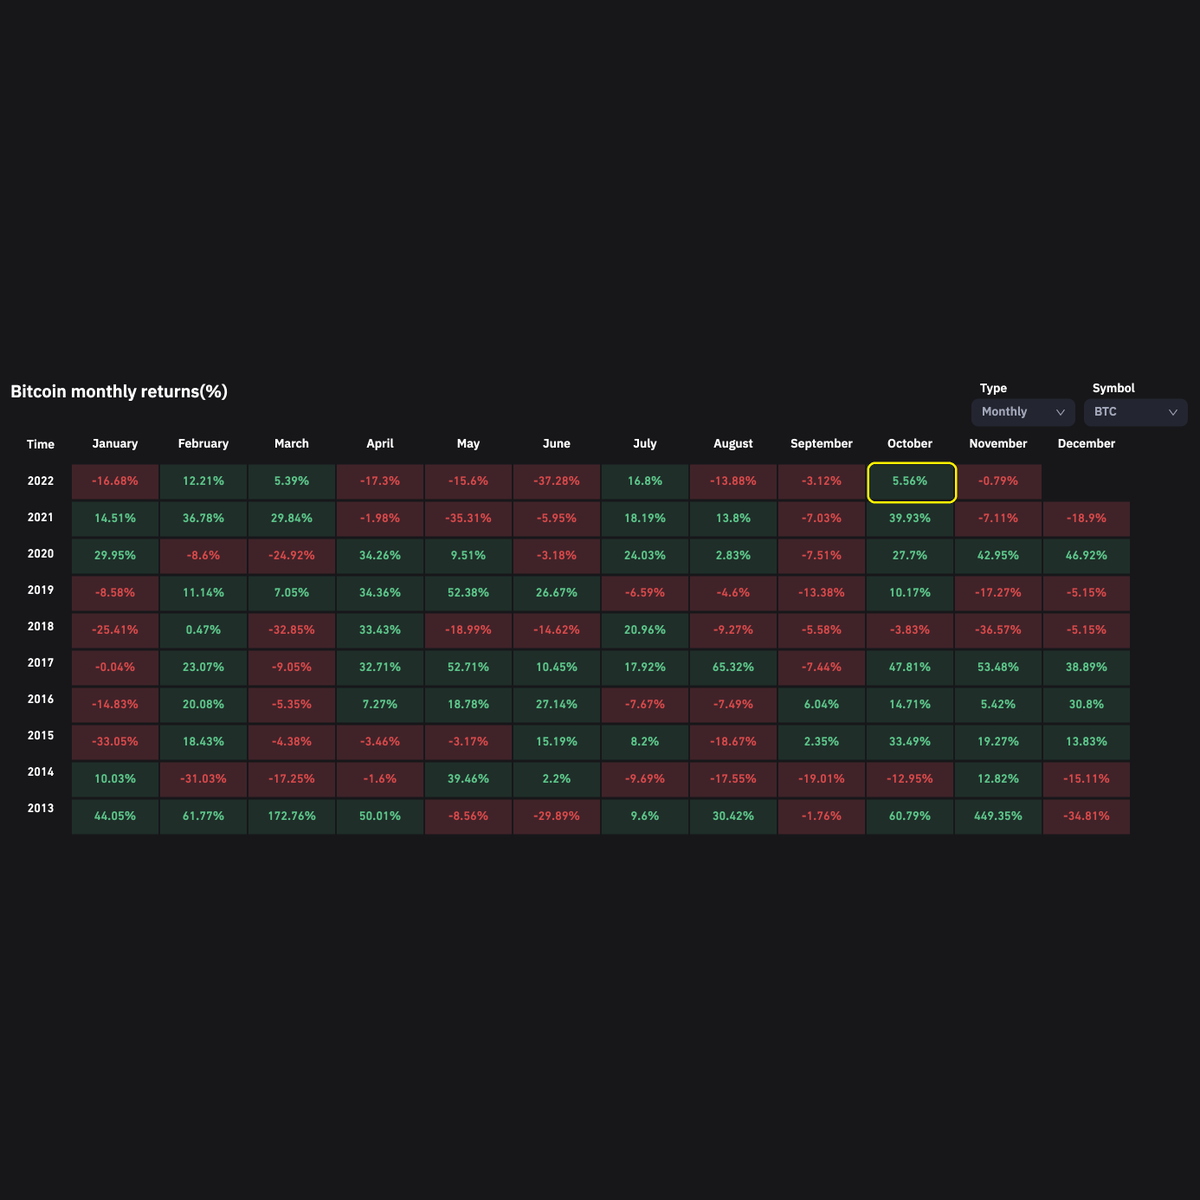Click the -31.03% February 2014 cell
The height and width of the screenshot is (1200, 1200).
pos(203,779)
